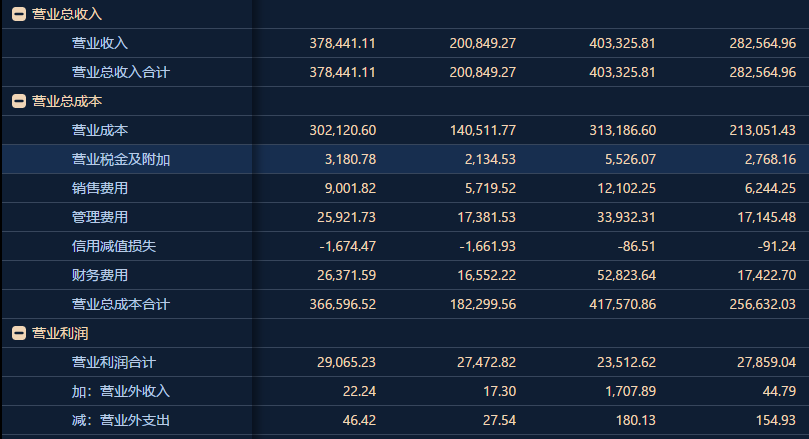The width and height of the screenshot is (809, 439).
Task: Collapse the 营业利润 section
Action: pyautogui.click(x=19, y=333)
